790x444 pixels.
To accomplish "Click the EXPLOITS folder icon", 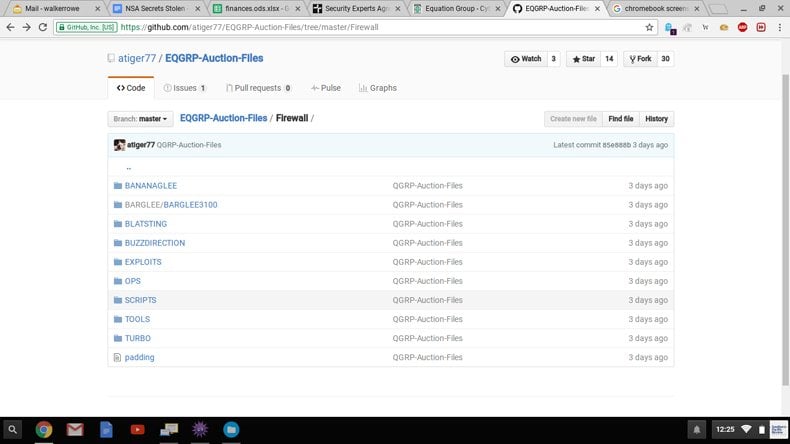I will [x=118, y=262].
